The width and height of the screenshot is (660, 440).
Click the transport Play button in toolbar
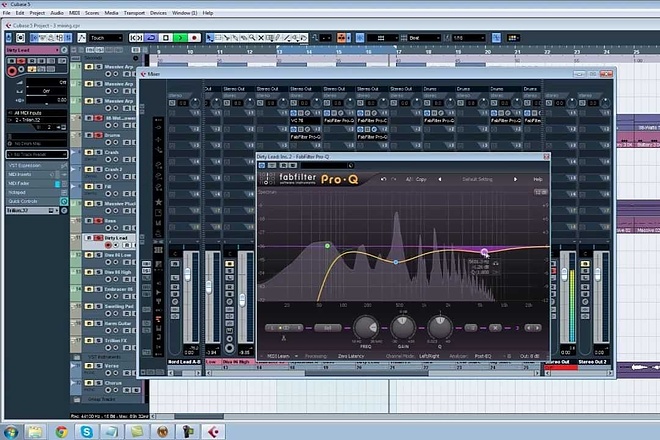click(180, 38)
